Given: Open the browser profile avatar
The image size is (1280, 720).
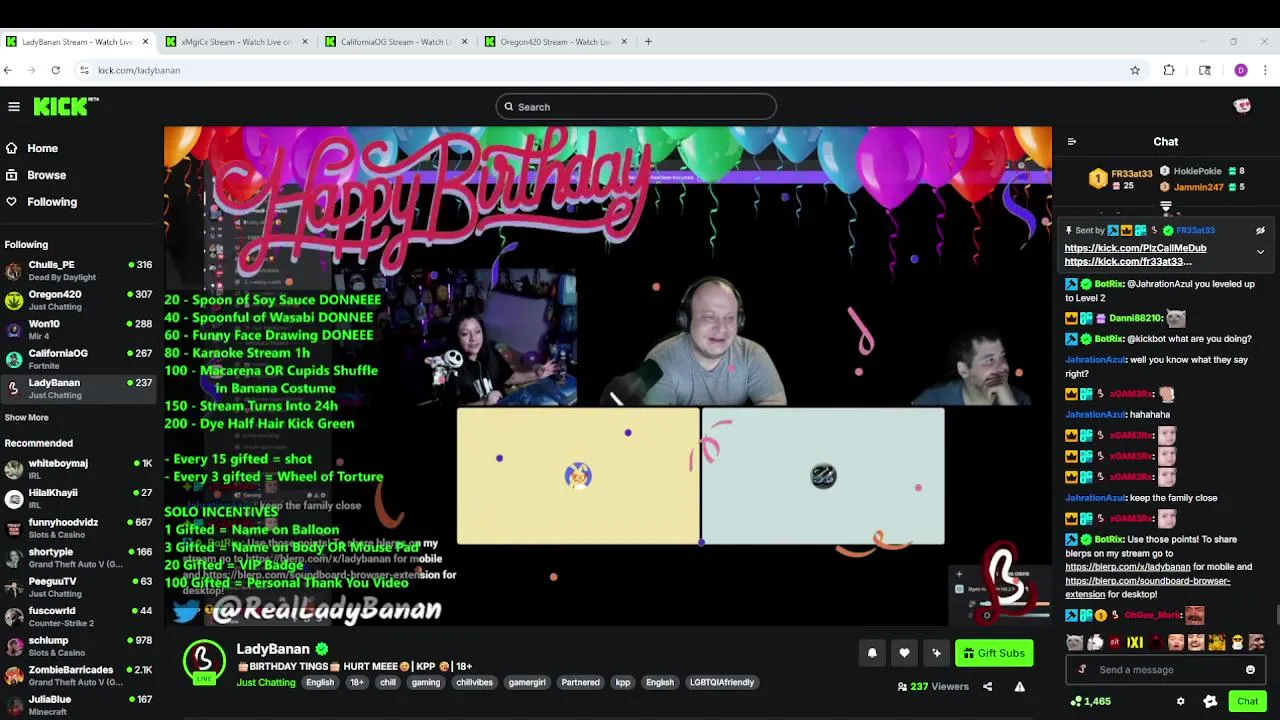Looking at the screenshot, I should pos(1241,70).
